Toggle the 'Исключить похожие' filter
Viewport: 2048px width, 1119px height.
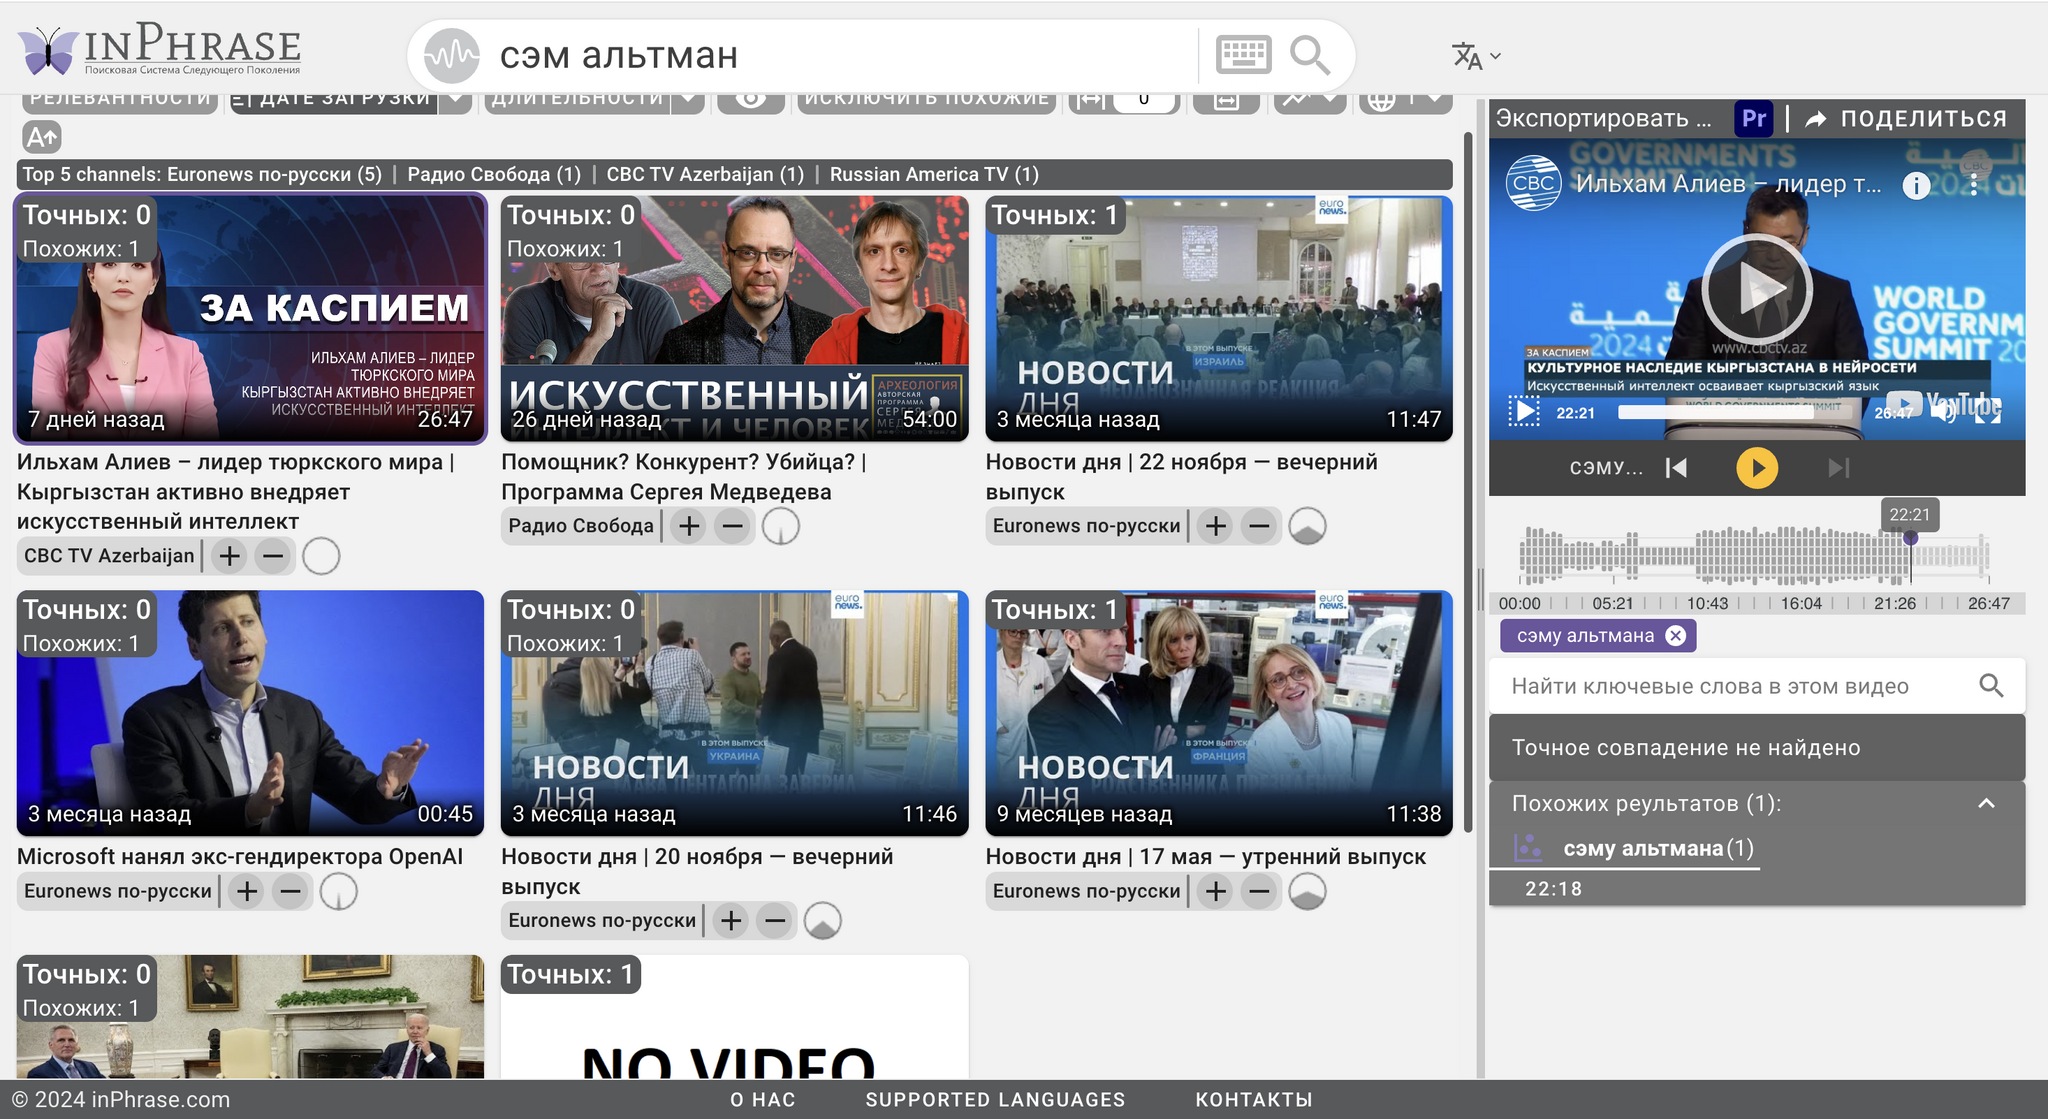[x=927, y=99]
